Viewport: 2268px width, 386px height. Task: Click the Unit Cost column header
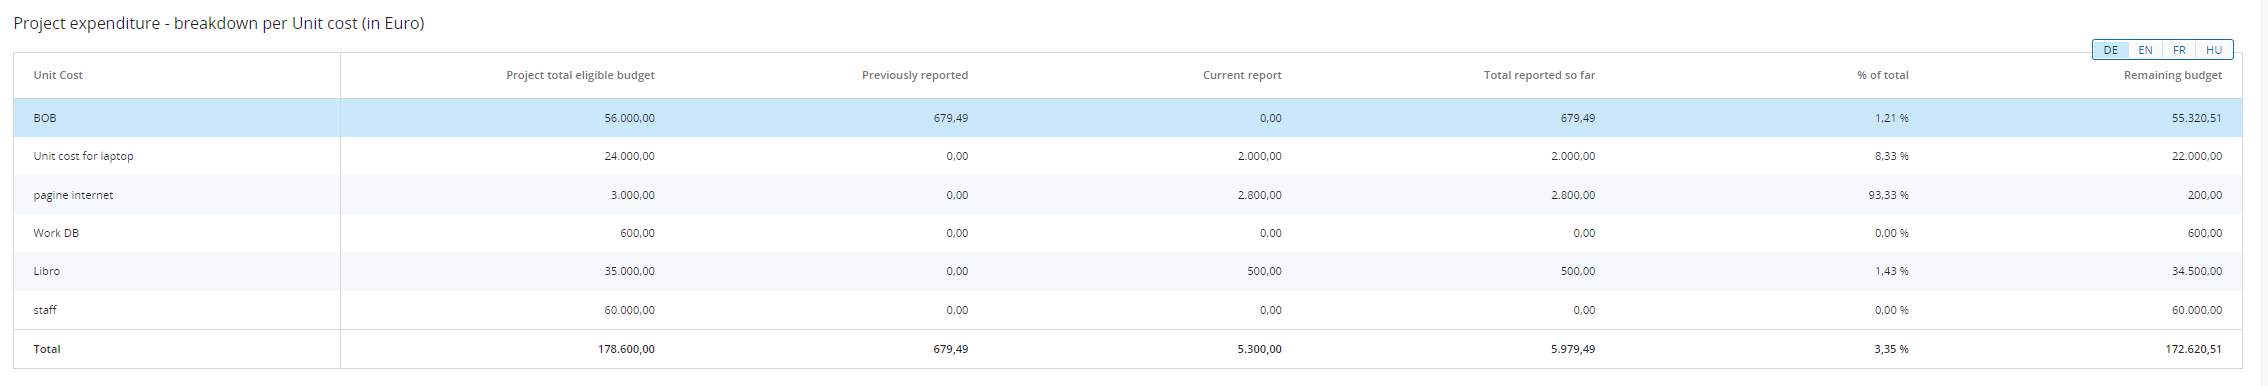pyautogui.click(x=58, y=75)
